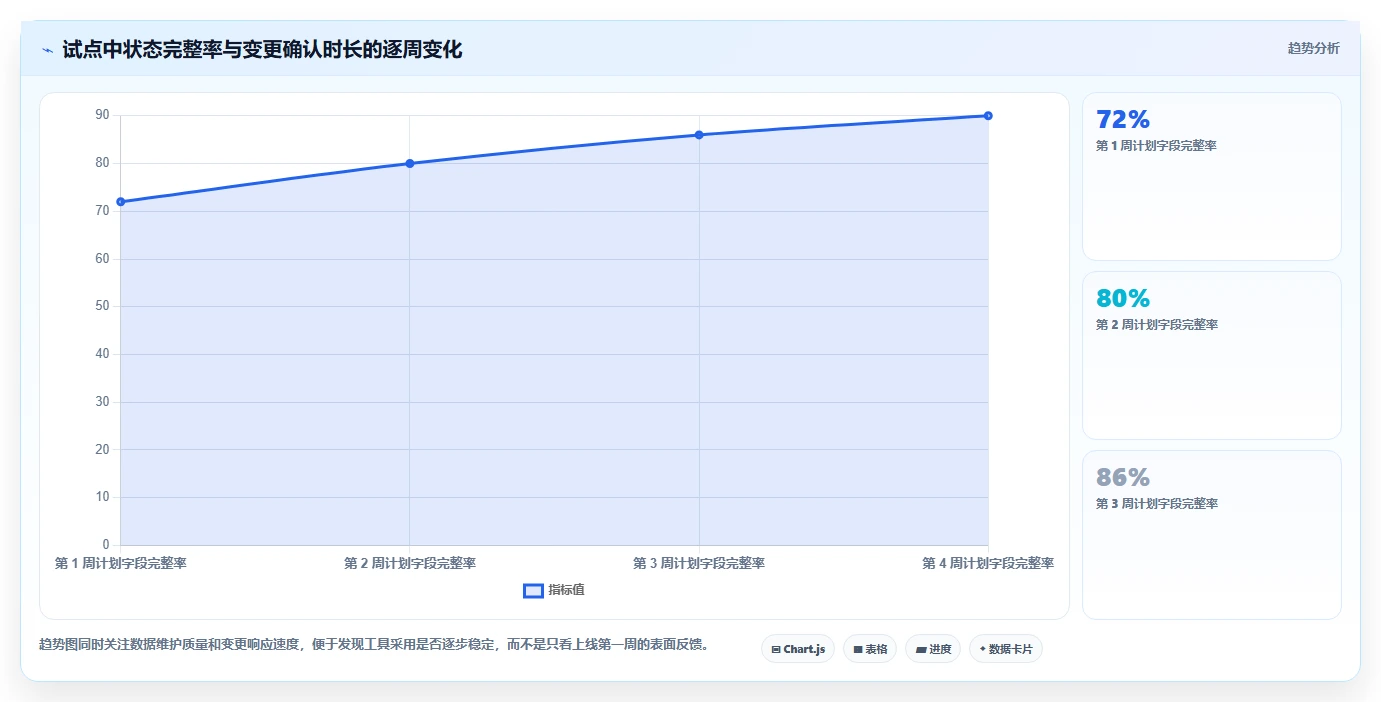Click the 趋势分析 tag in the header
This screenshot has width=1381, height=702.
1313,48
